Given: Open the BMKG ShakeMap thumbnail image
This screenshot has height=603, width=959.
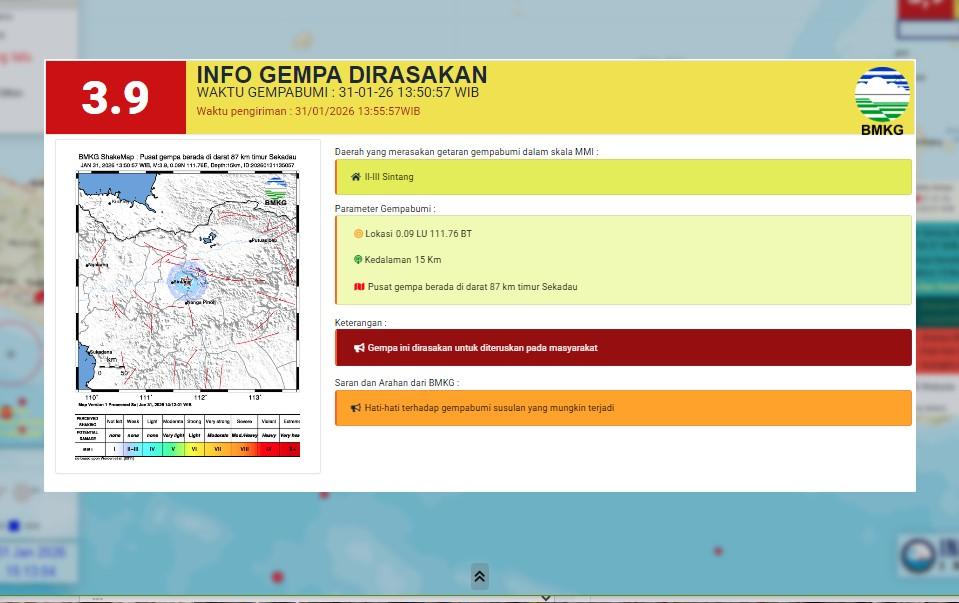Looking at the screenshot, I should [188, 306].
